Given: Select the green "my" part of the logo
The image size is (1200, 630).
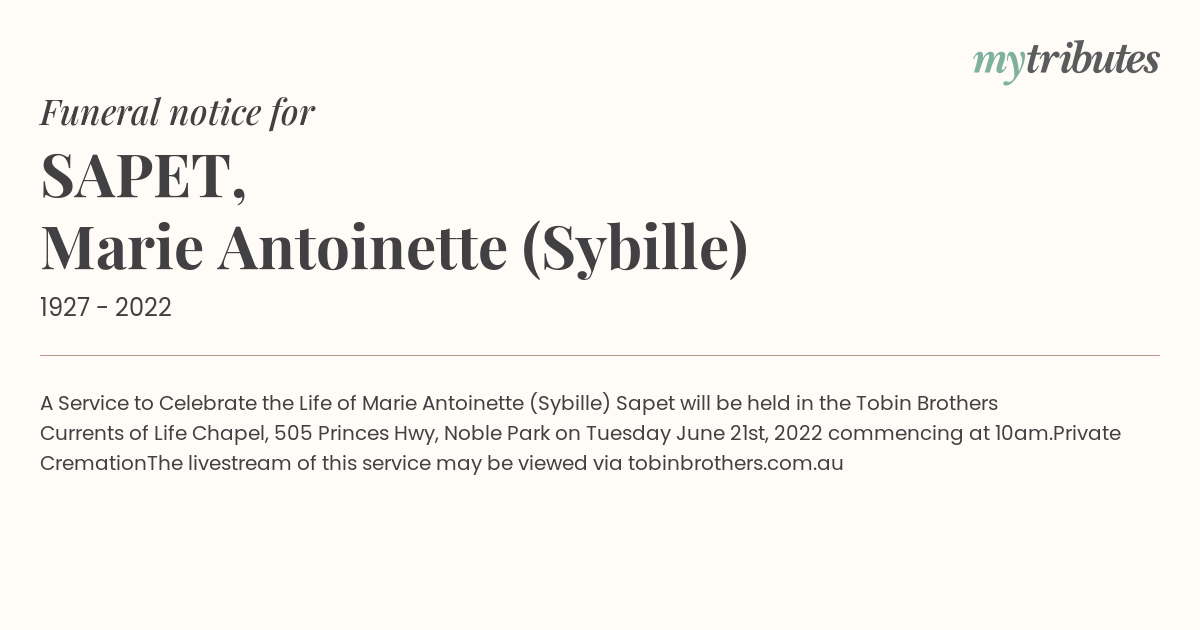Looking at the screenshot, I should [999, 65].
